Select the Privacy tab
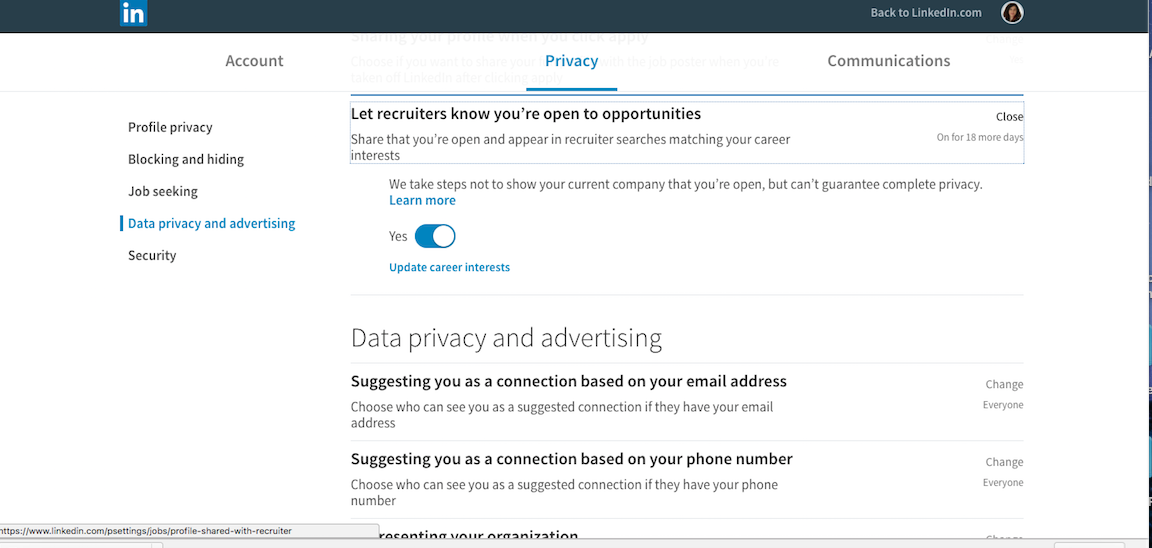The height and width of the screenshot is (548, 1152). click(572, 61)
